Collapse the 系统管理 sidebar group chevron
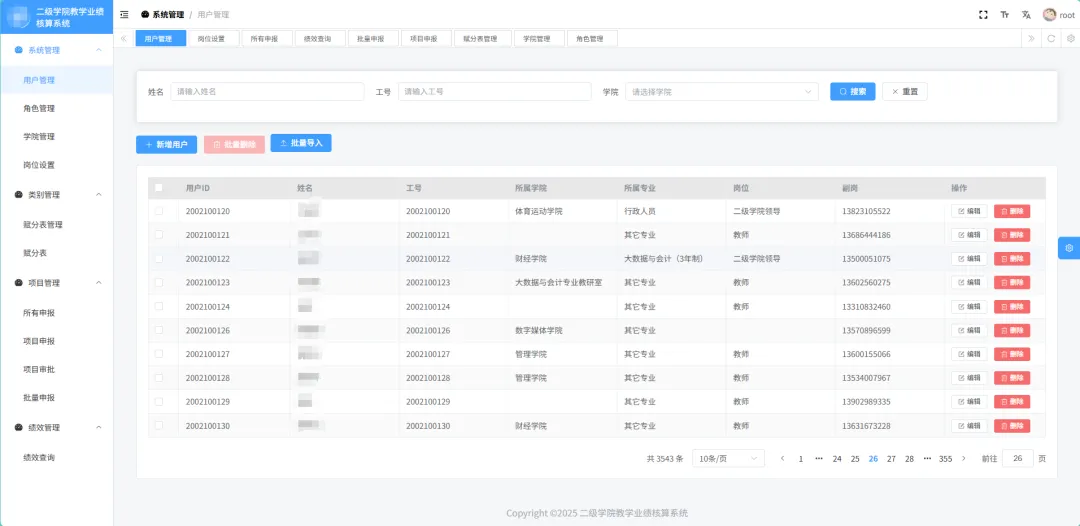 (x=98, y=50)
